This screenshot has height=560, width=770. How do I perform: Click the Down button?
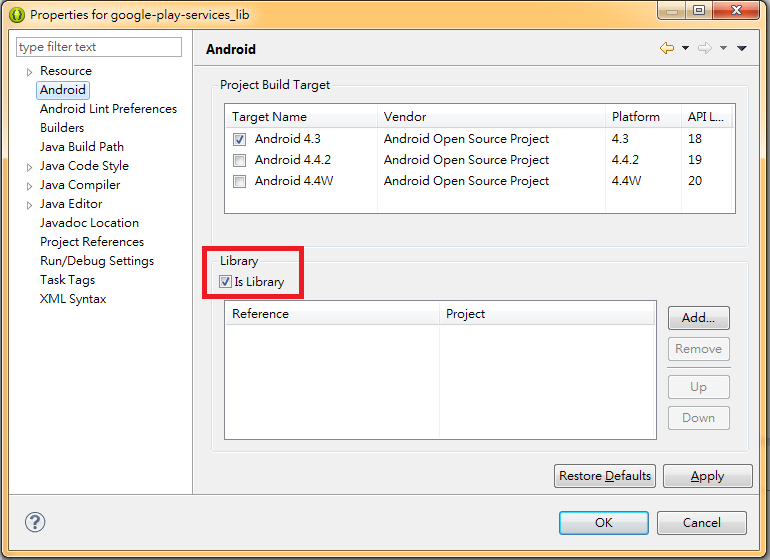pyautogui.click(x=698, y=418)
